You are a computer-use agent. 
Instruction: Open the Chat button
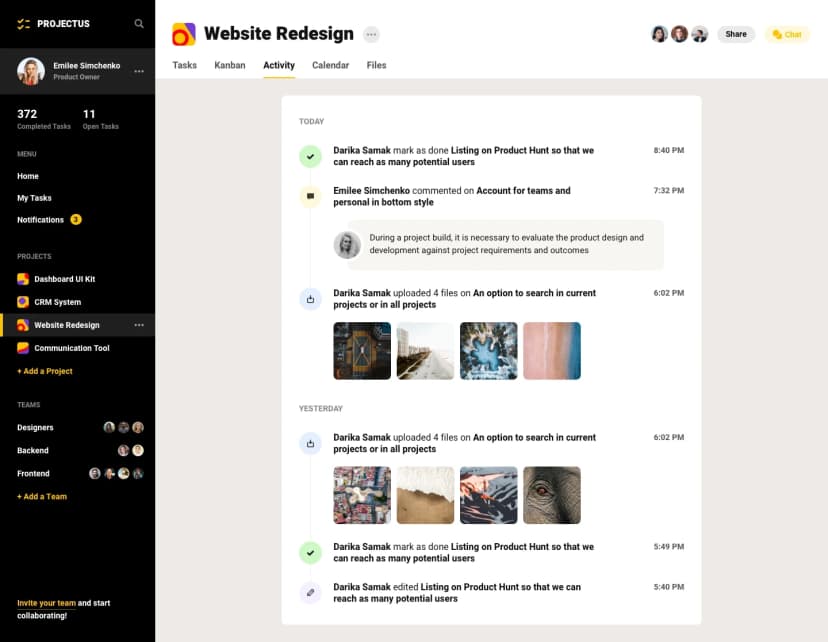[x=787, y=34]
